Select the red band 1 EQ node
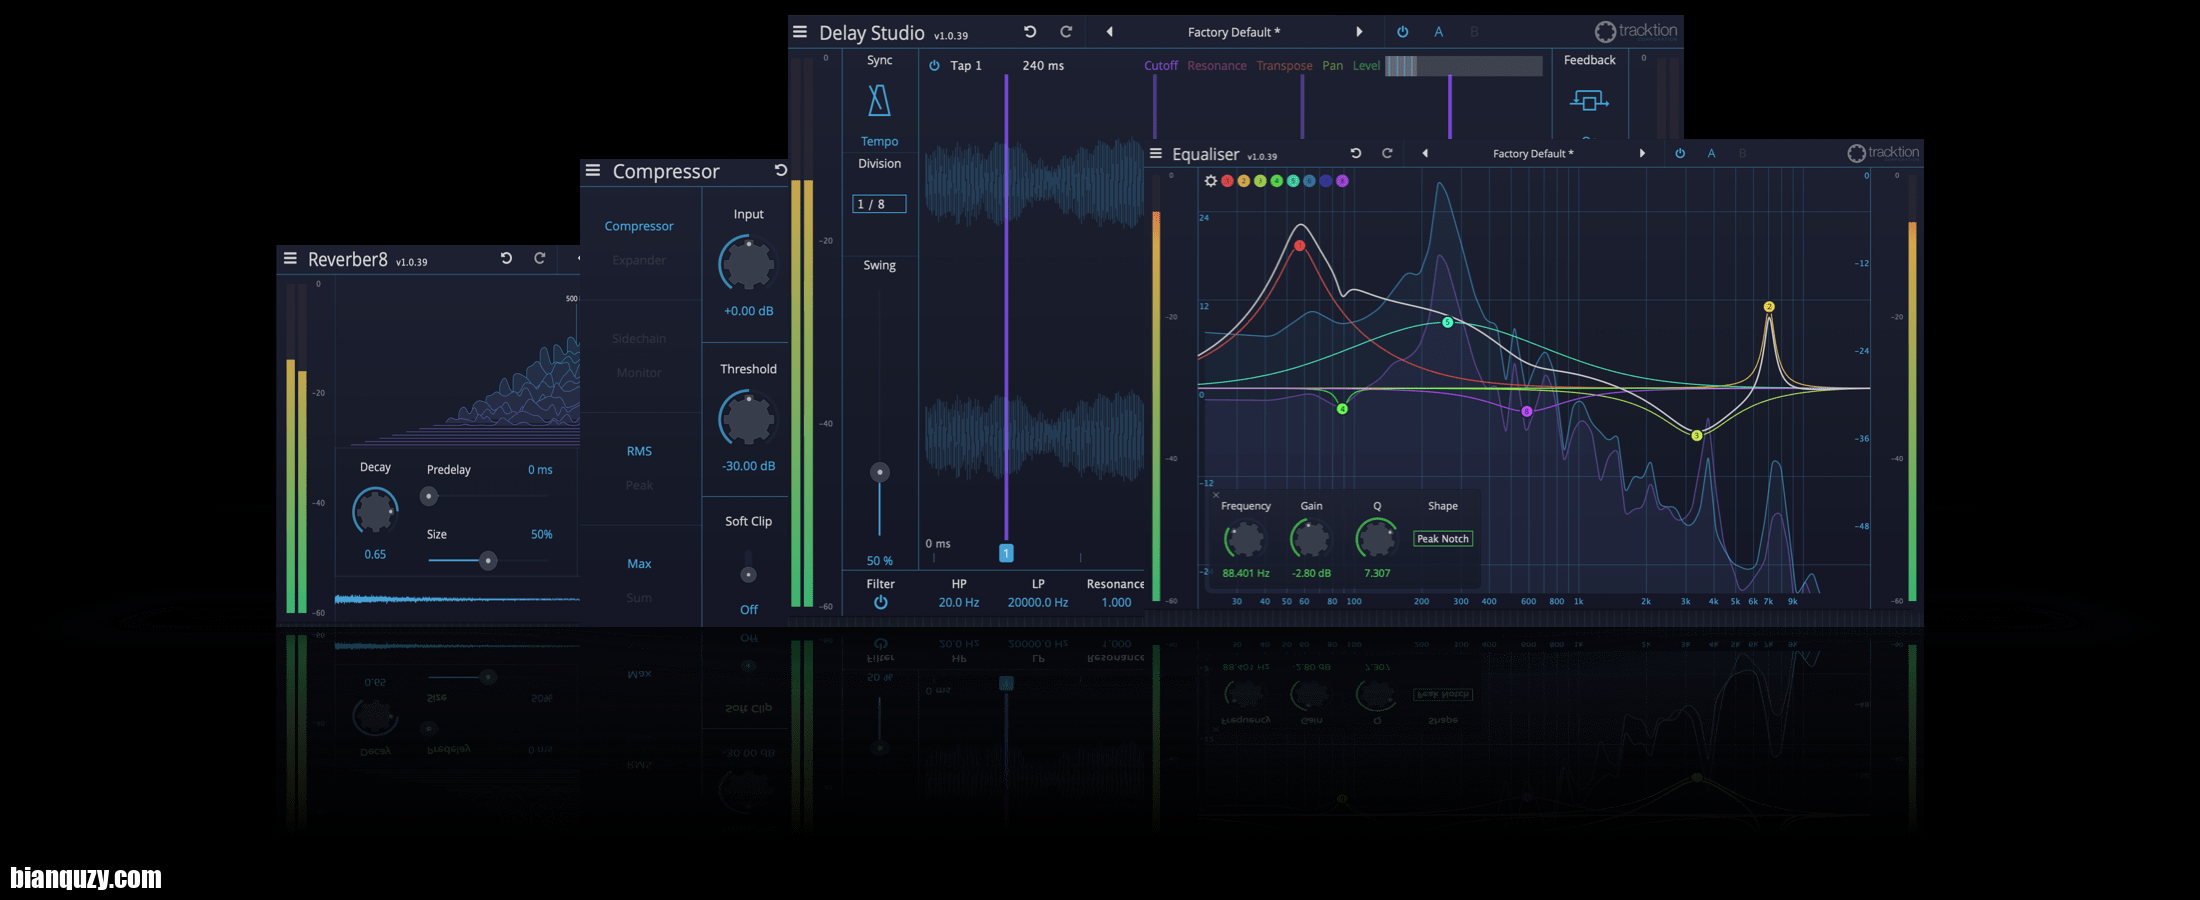The width and height of the screenshot is (2200, 900). 1300,246
